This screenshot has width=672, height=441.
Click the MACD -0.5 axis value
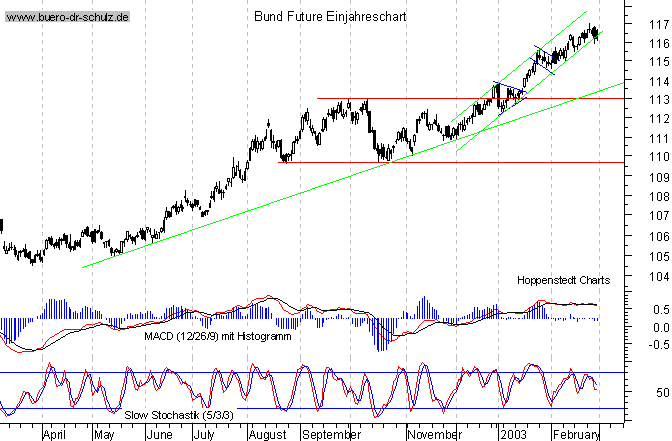tap(659, 345)
